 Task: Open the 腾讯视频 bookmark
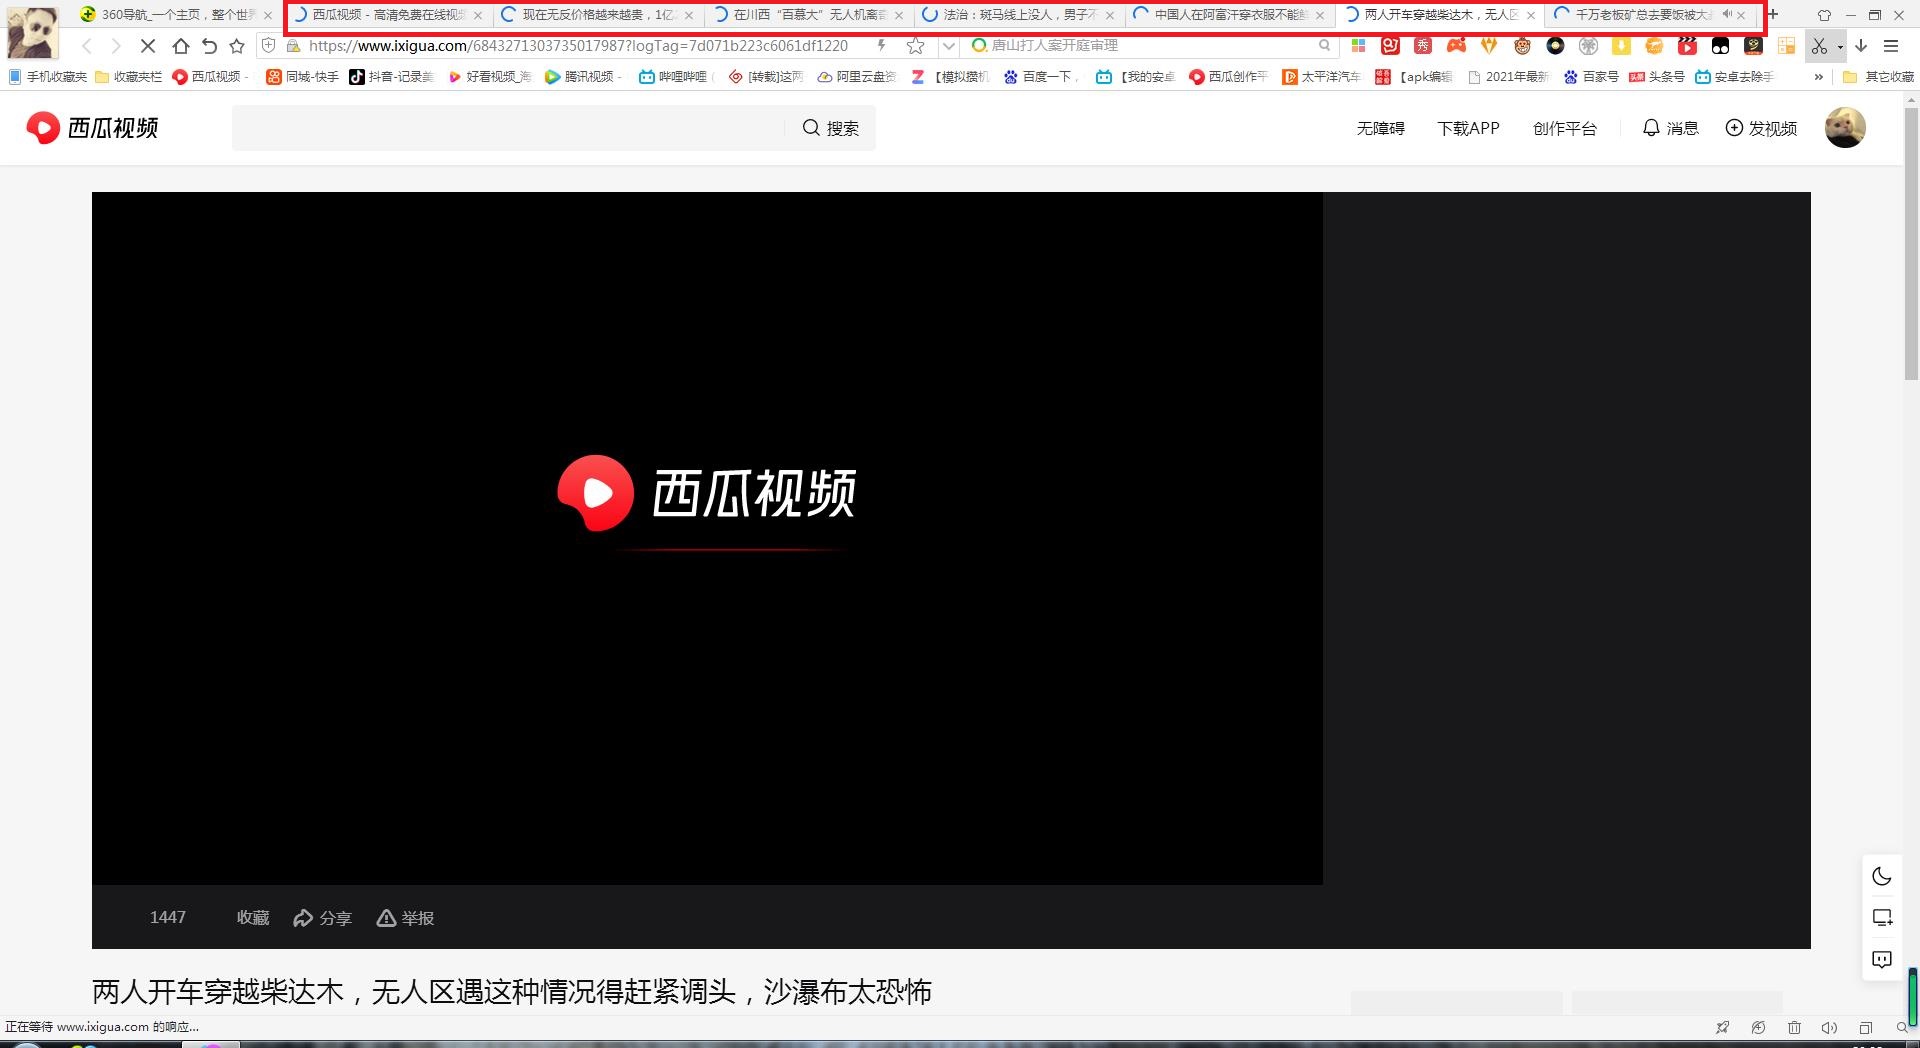point(583,77)
